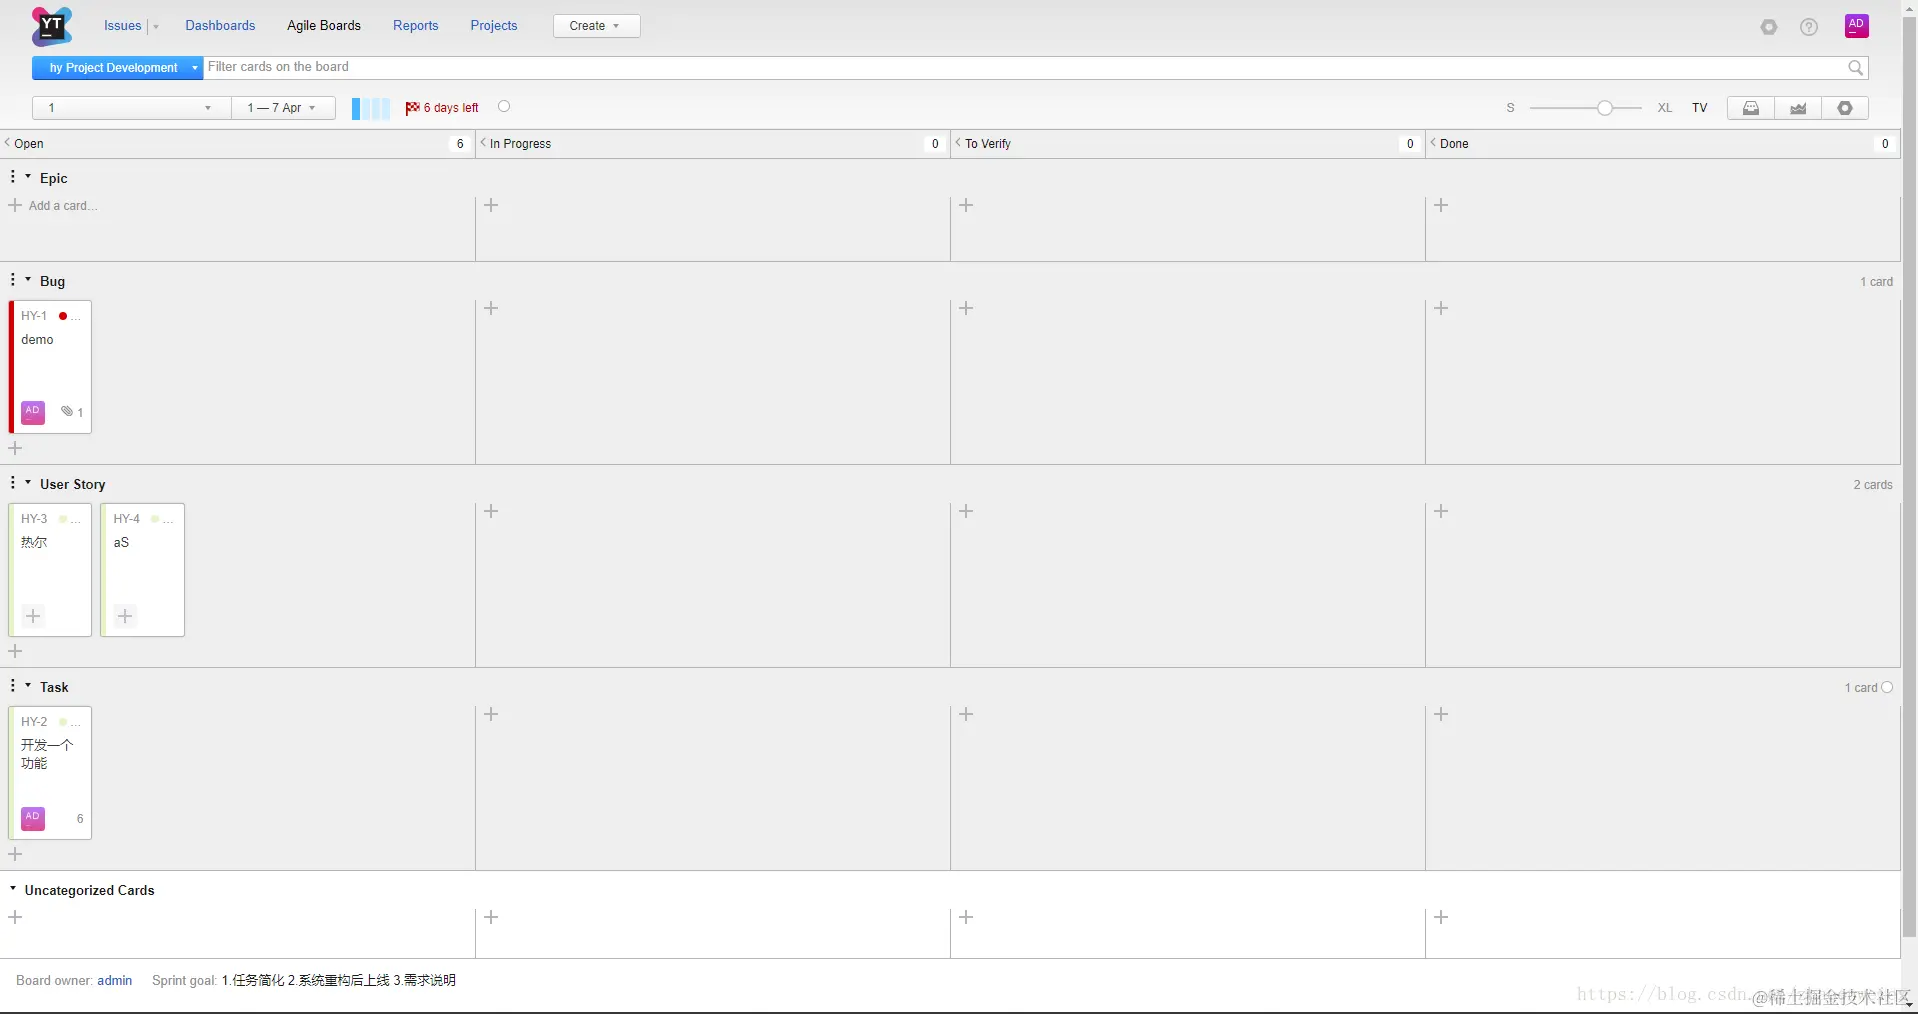Open the Issues menu
This screenshot has height=1014, width=1918.
[x=123, y=26]
